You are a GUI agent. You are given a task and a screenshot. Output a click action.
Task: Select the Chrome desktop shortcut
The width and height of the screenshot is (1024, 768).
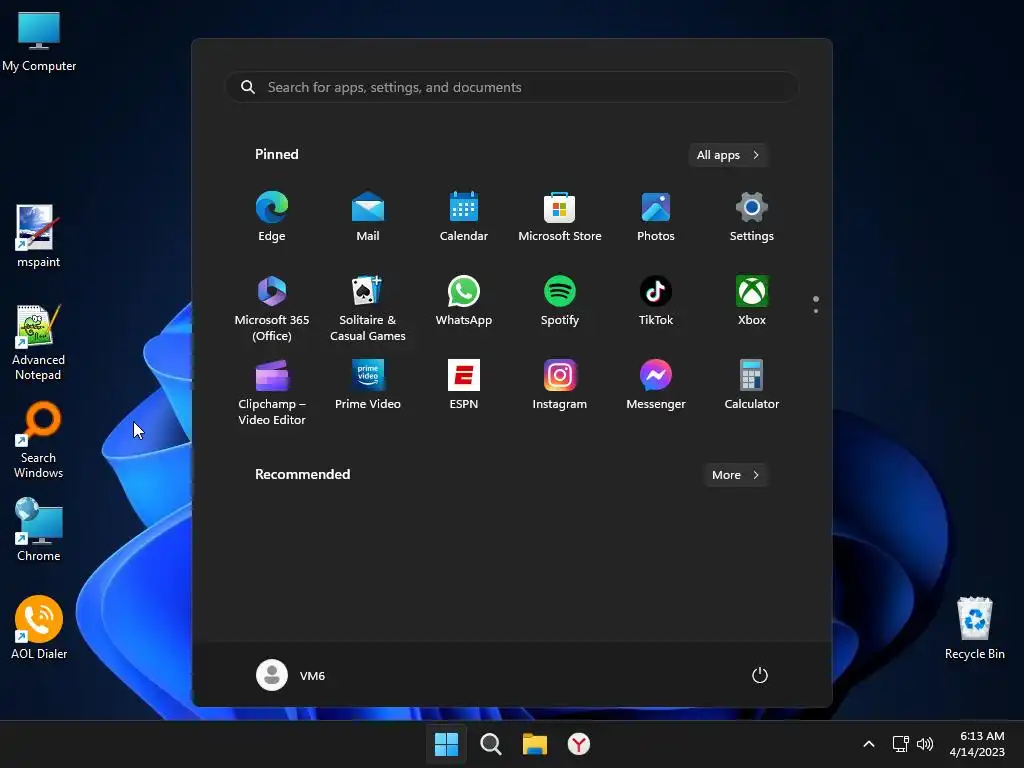click(39, 530)
